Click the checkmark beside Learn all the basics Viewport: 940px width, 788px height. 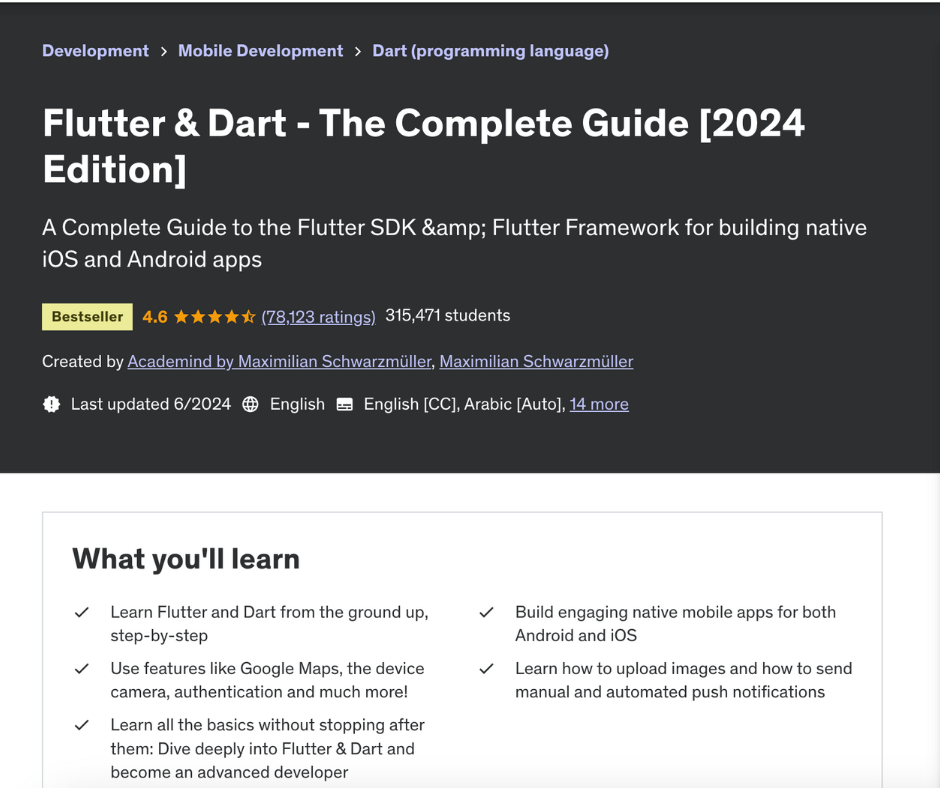pyautogui.click(x=82, y=725)
